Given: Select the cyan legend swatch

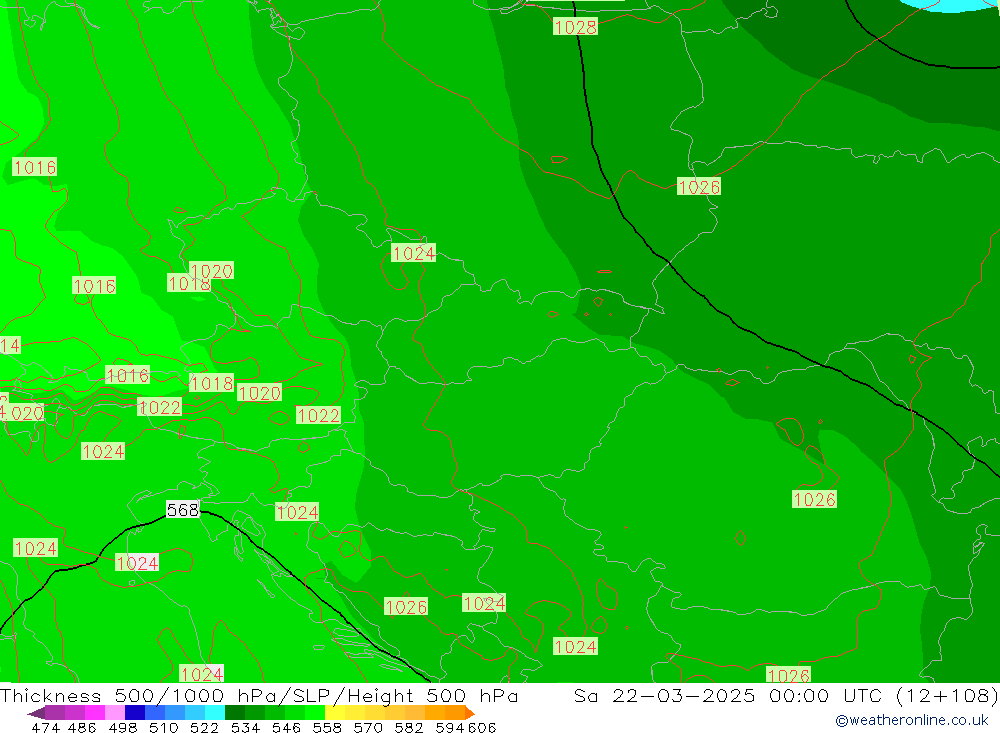Looking at the screenshot, I should (215, 713).
